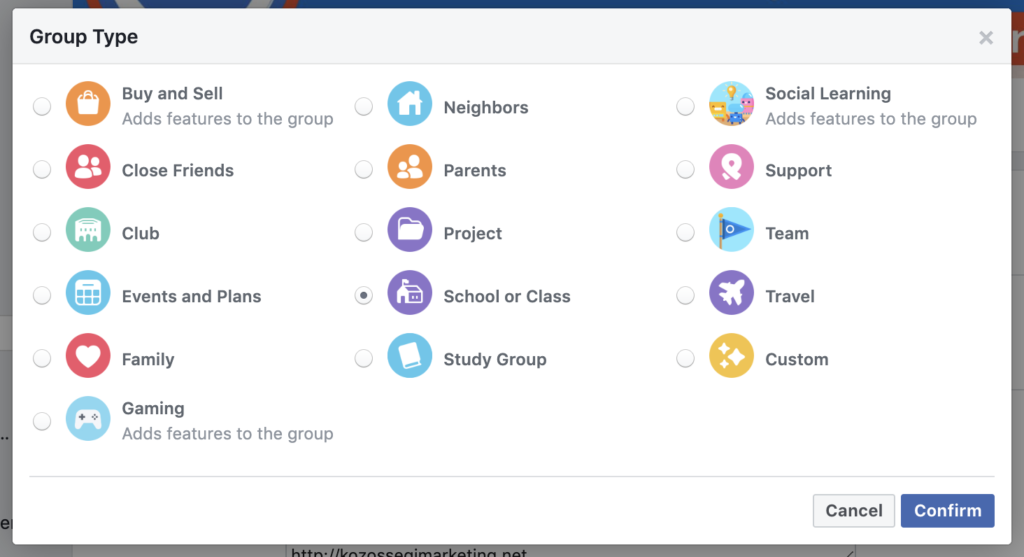
Task: Click the Team label text
Action: click(787, 233)
